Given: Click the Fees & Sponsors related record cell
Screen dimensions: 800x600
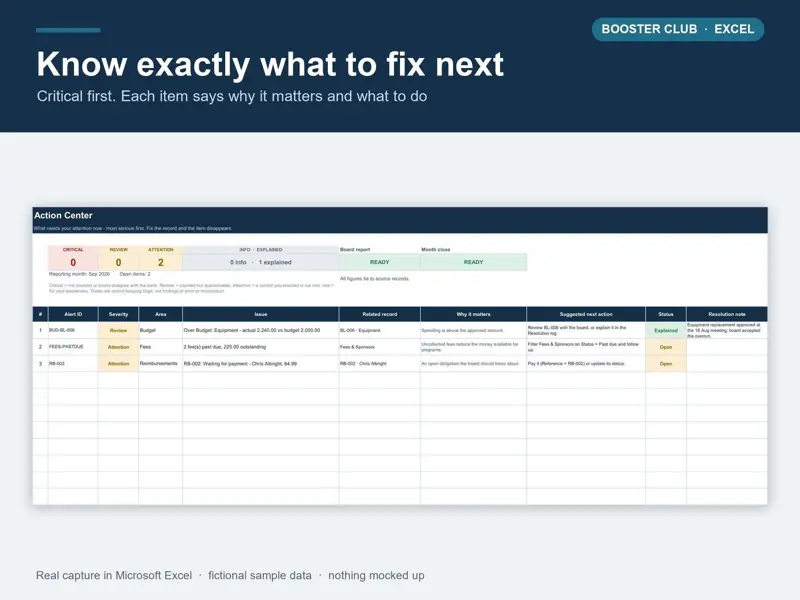Looking at the screenshot, I should 380,347.
